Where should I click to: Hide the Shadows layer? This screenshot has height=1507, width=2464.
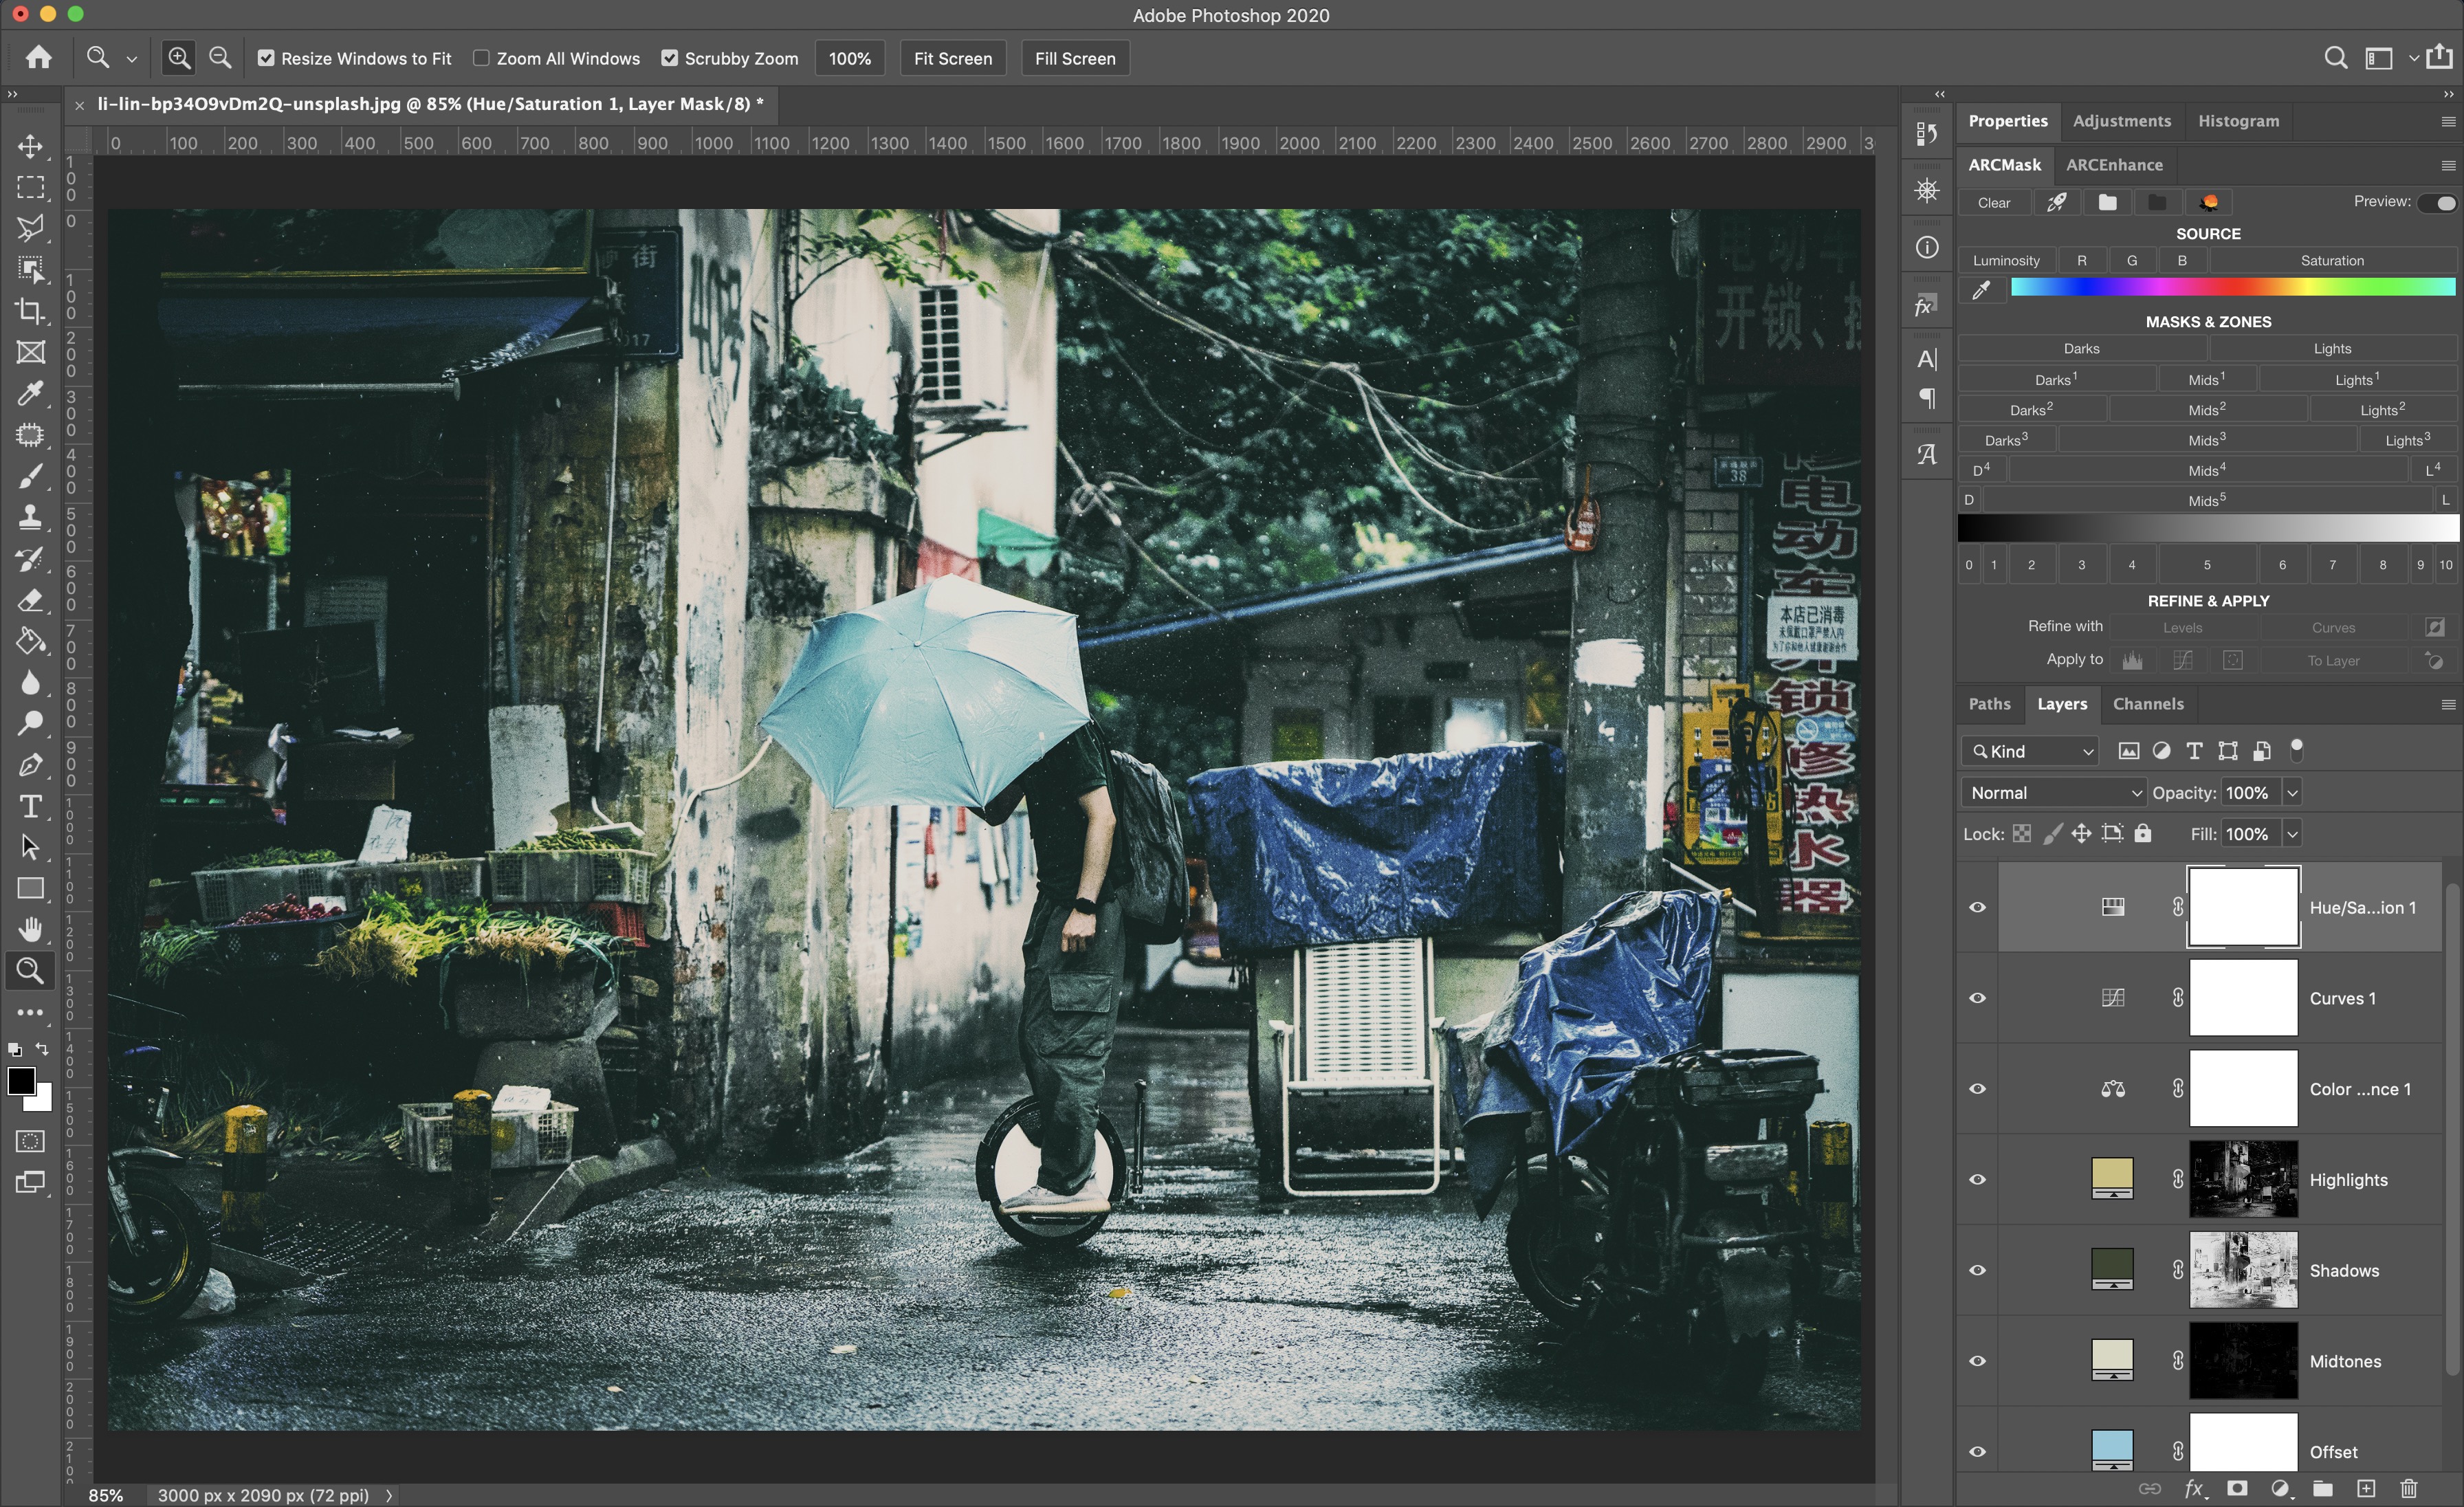tap(1977, 1270)
